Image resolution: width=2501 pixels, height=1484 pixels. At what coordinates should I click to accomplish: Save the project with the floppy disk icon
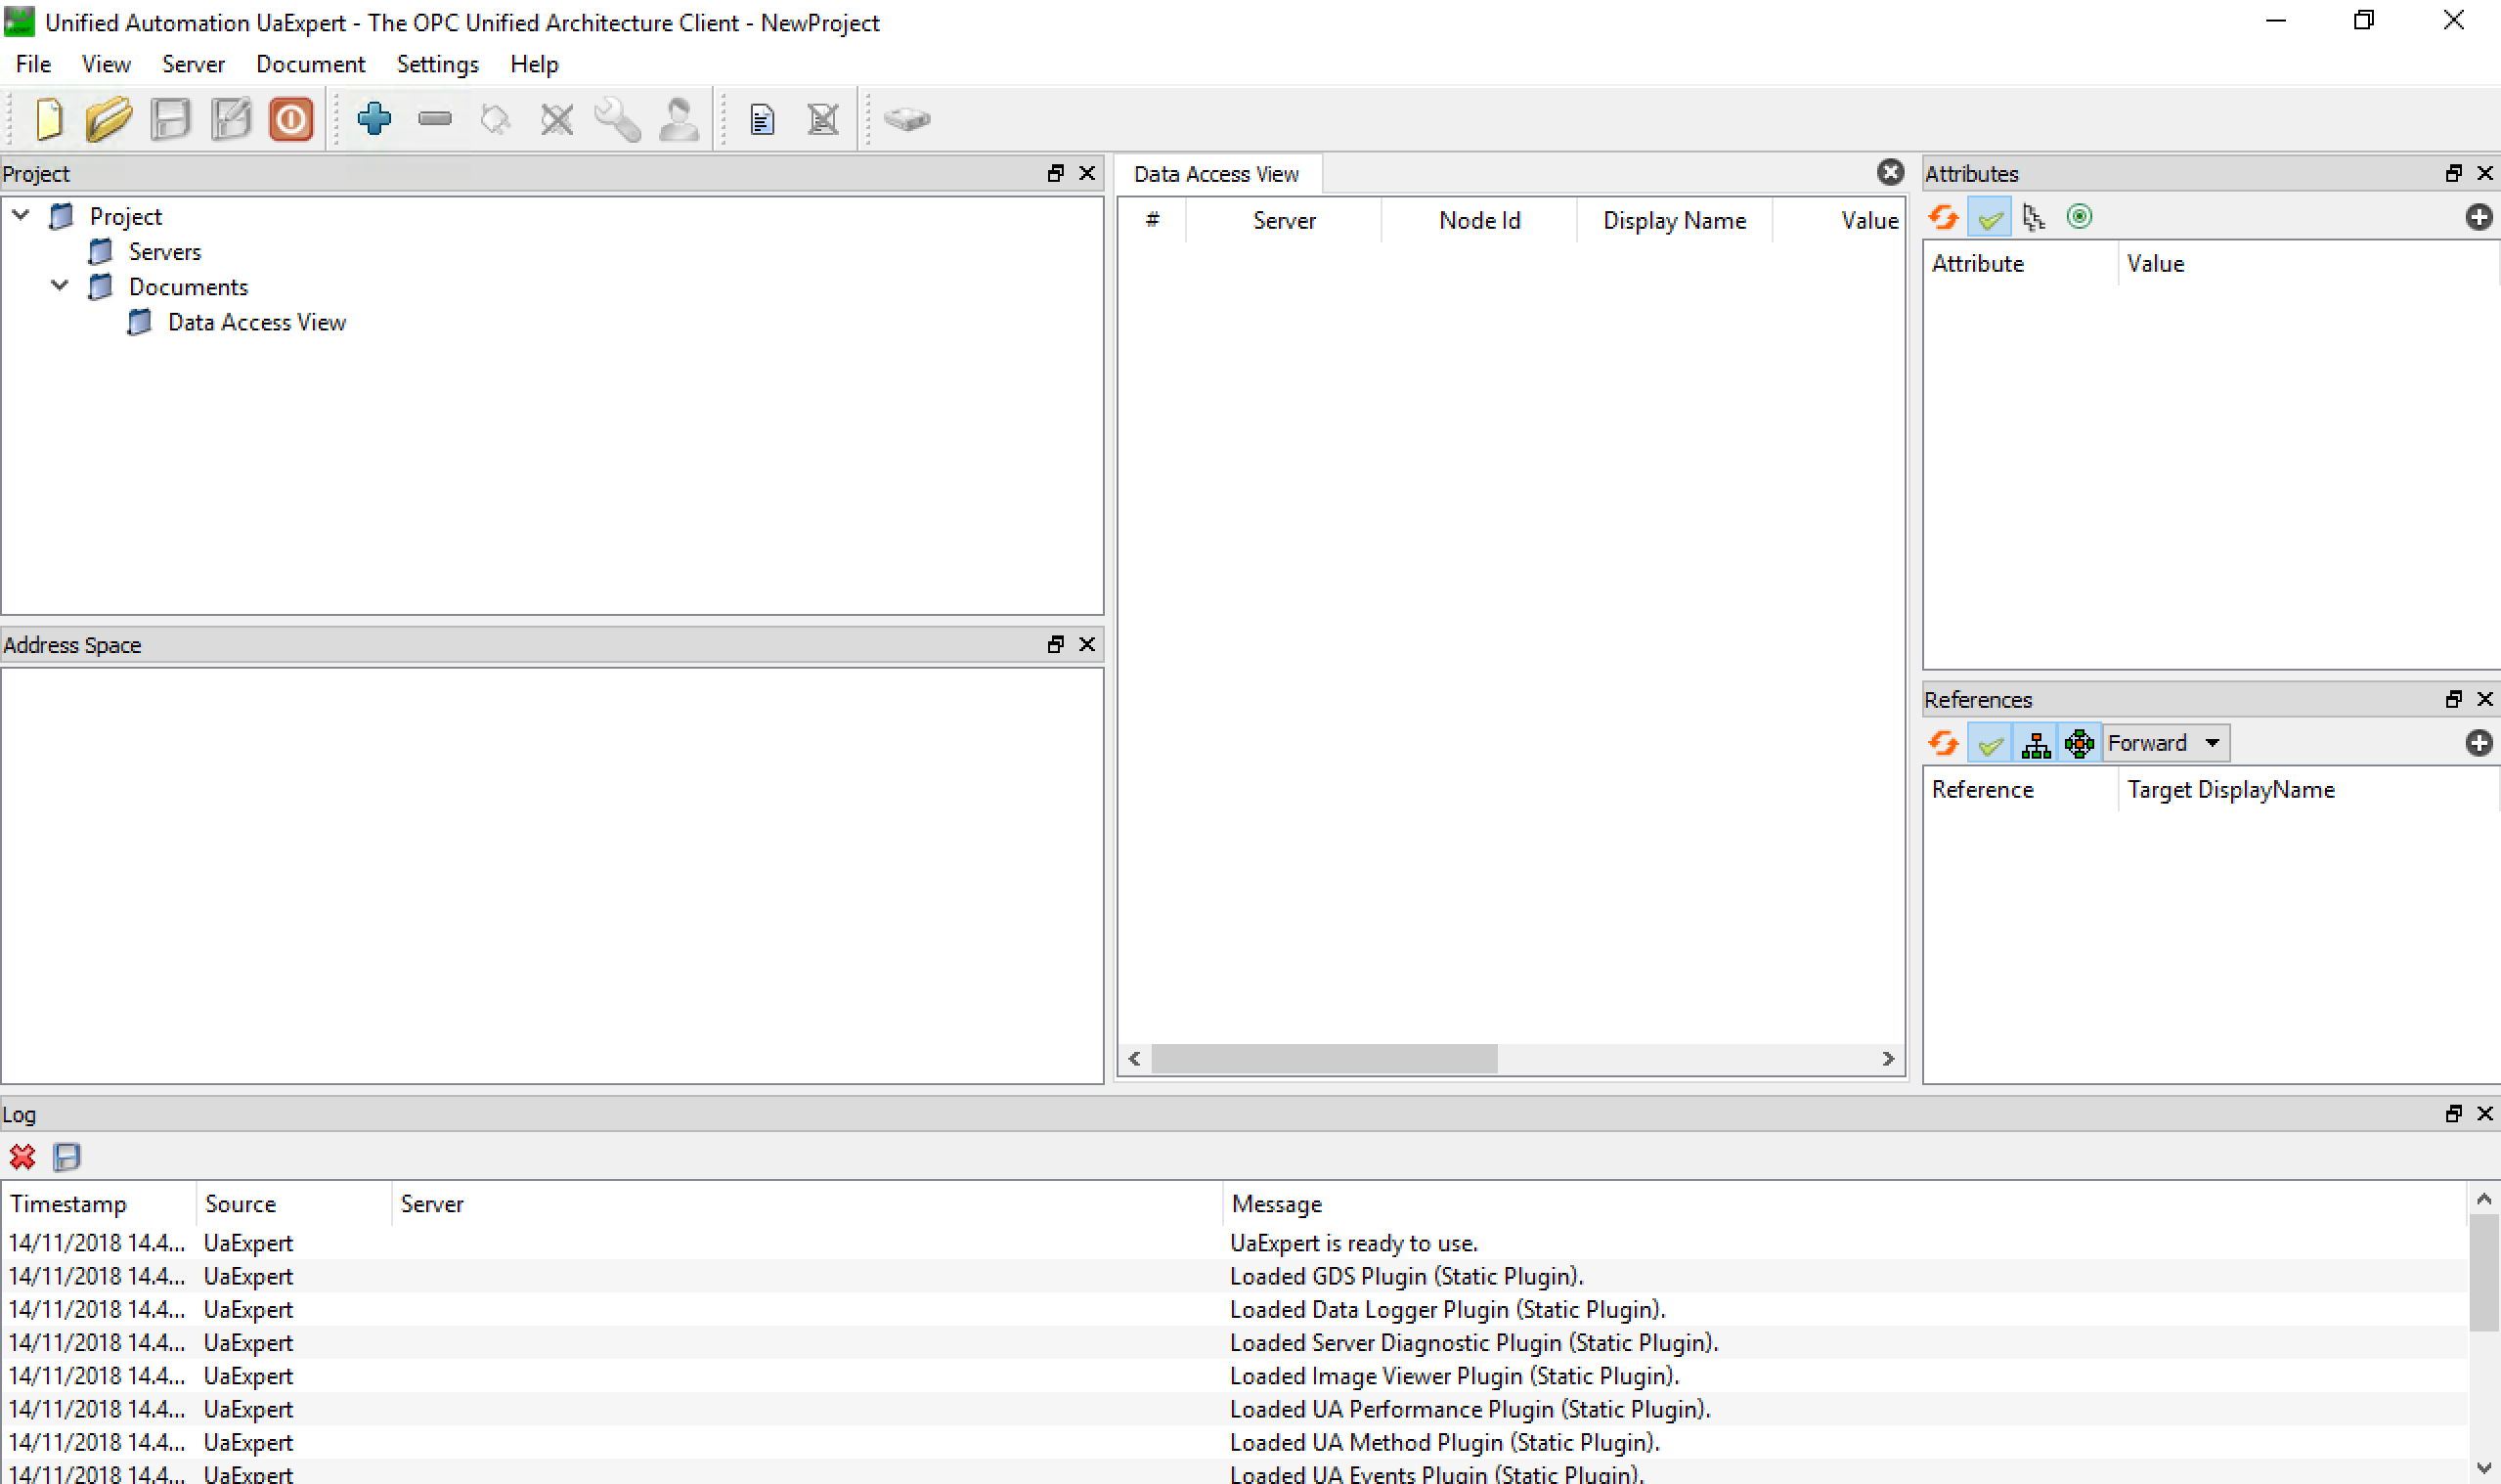(171, 119)
